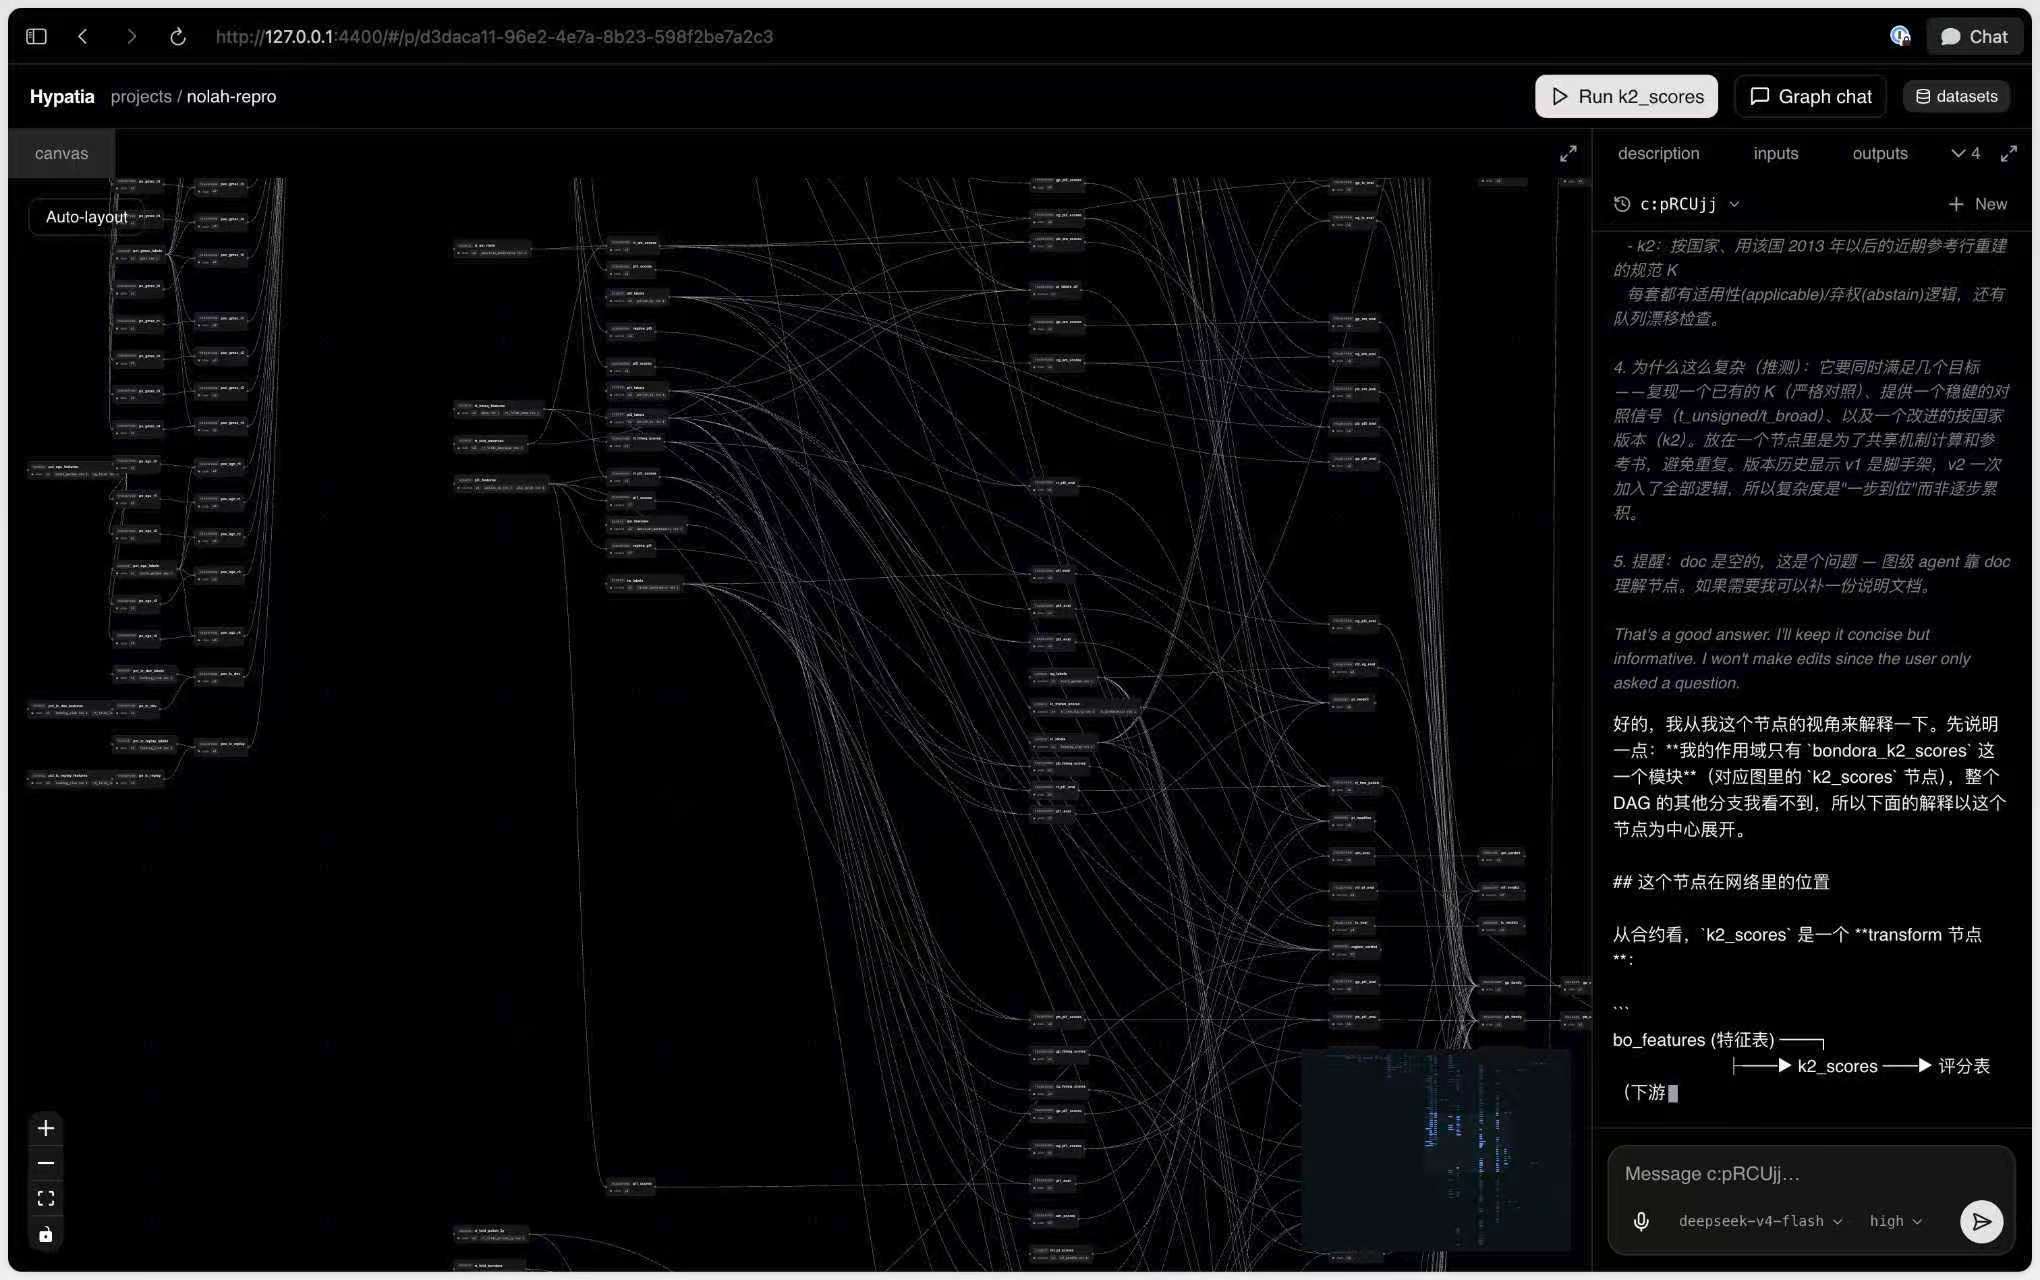The height and width of the screenshot is (1280, 2040).
Task: Open conversation history icon
Action: [x=1621, y=204]
